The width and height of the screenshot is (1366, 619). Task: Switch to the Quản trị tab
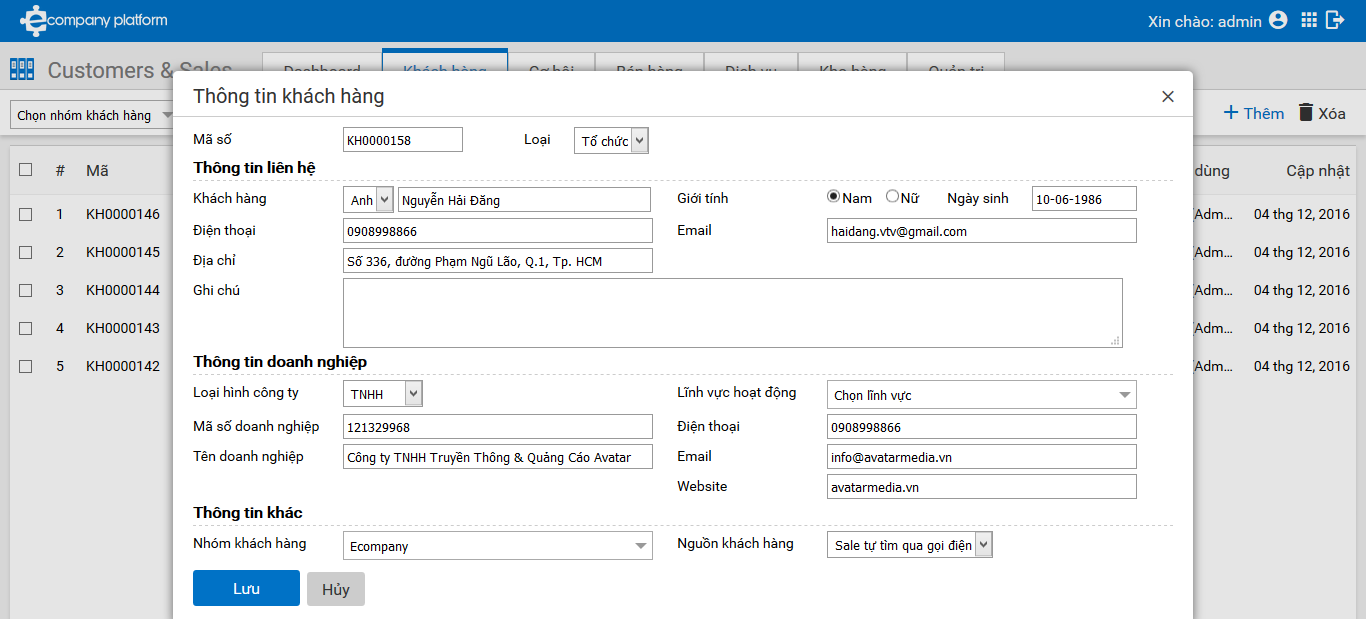click(956, 63)
